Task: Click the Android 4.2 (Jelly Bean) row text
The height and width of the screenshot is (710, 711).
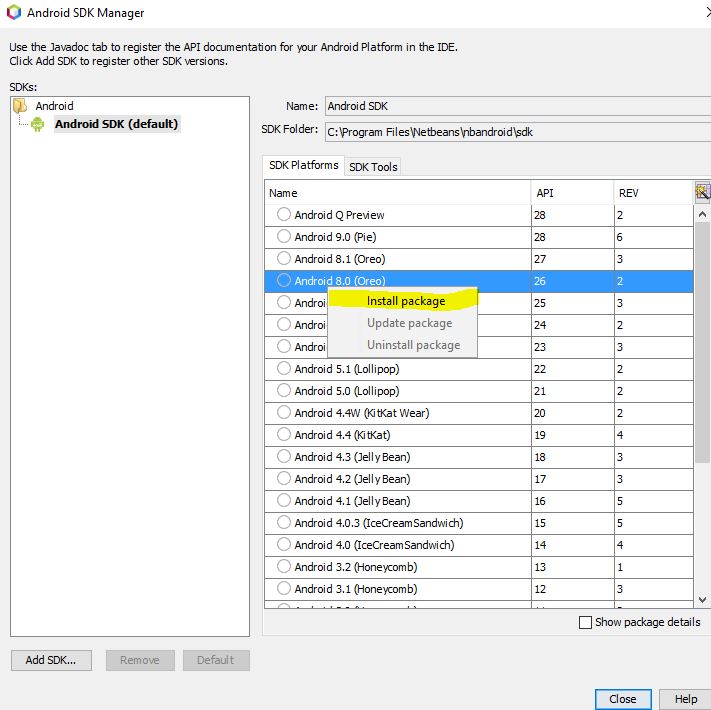Action: (x=352, y=479)
